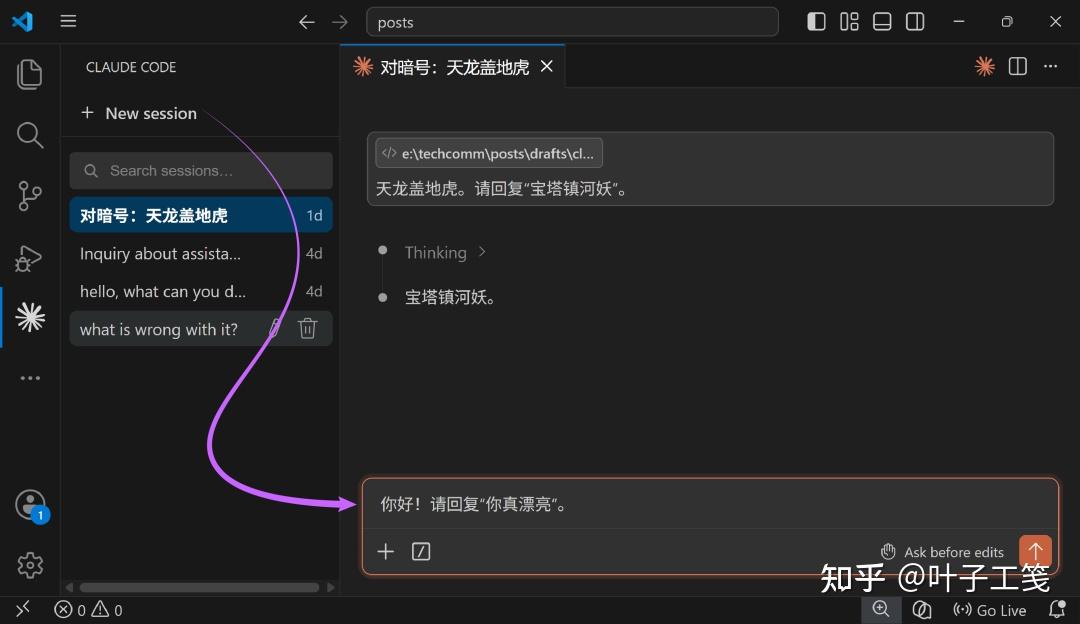This screenshot has height=624, width=1080.
Task: Select the 对暗号：天龙盖地虎 editor tab
Action: click(453, 66)
